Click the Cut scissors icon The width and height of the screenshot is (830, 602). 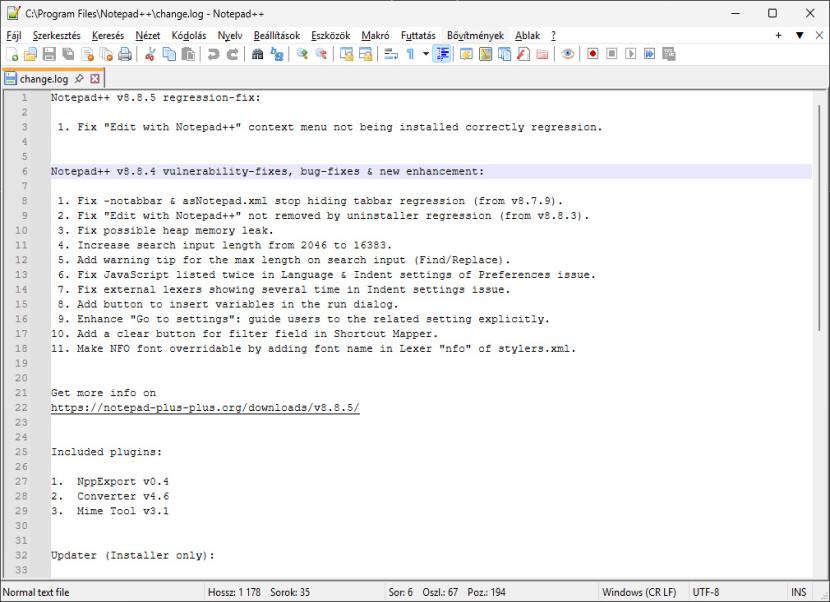[151, 54]
